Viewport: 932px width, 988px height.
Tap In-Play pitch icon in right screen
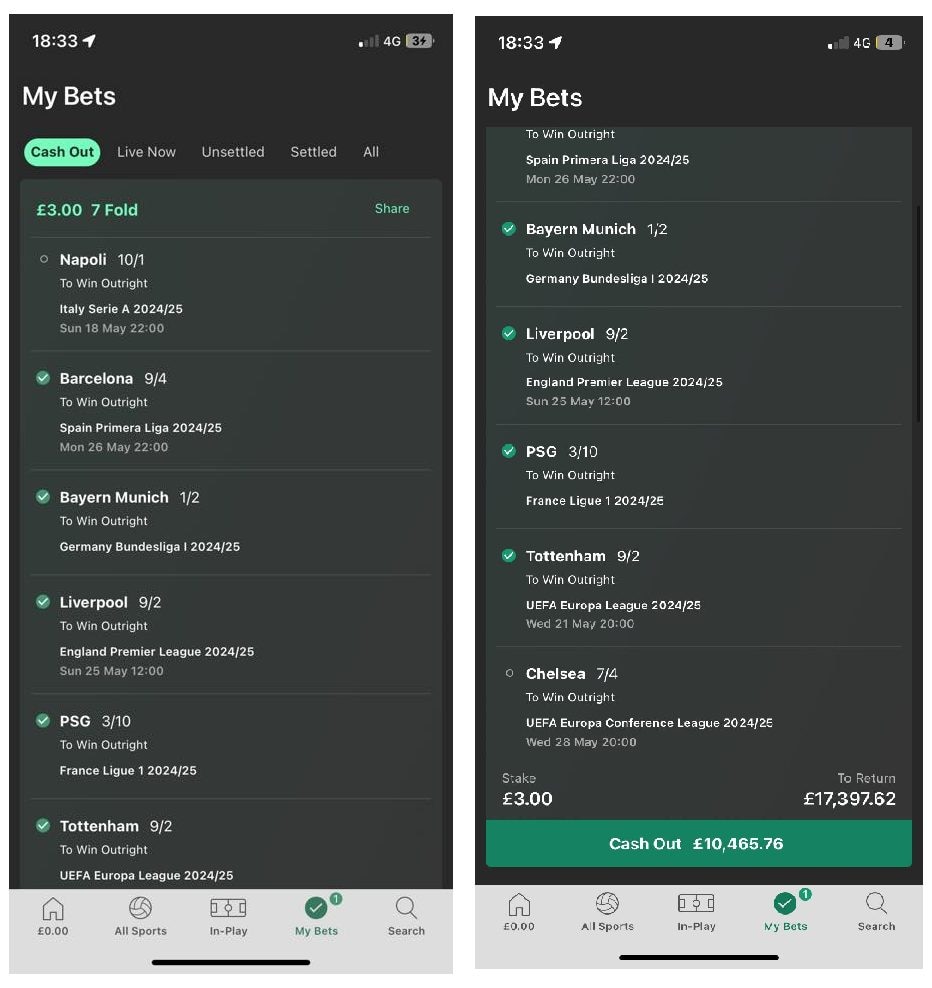coord(696,903)
